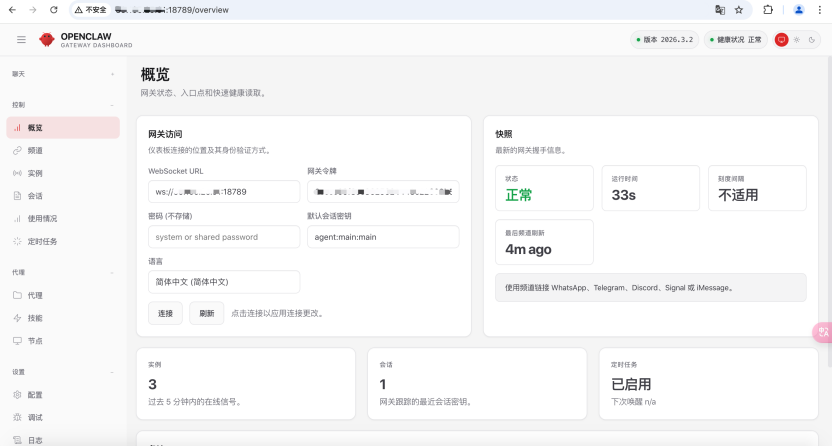Open the 代理 agents folder icon
The height and width of the screenshot is (446, 832).
click(x=18, y=295)
